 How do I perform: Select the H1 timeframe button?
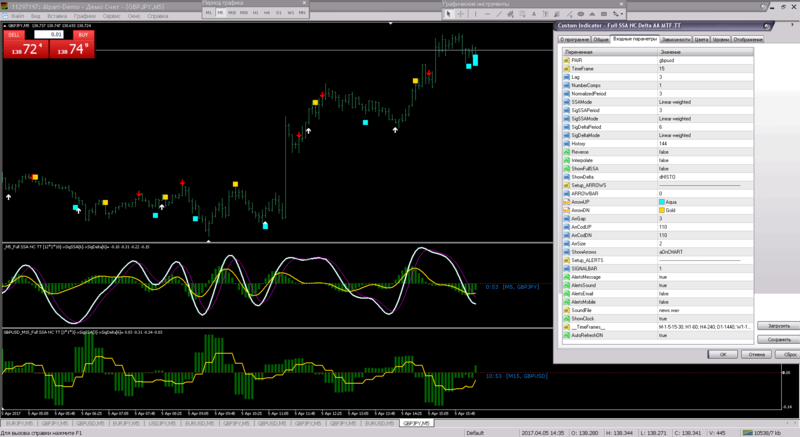[254, 13]
